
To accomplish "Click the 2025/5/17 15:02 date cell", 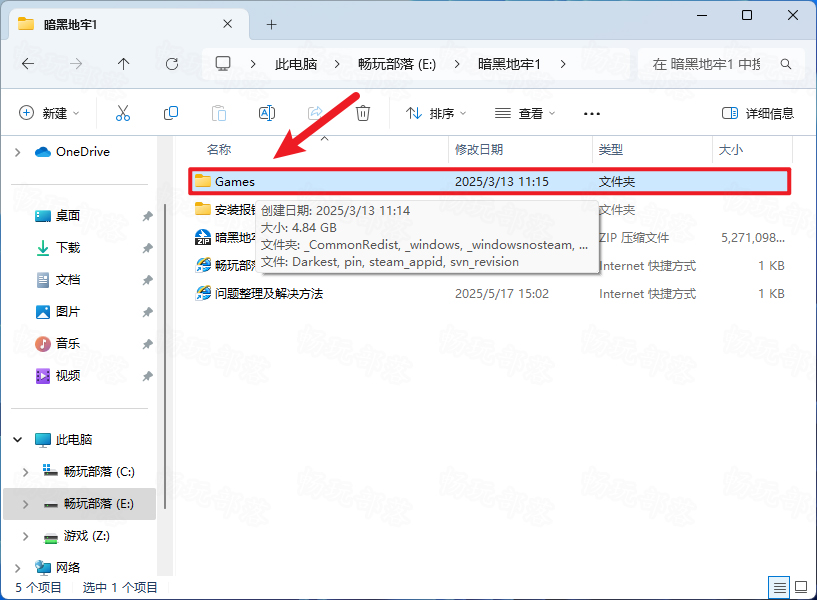I will (502, 294).
